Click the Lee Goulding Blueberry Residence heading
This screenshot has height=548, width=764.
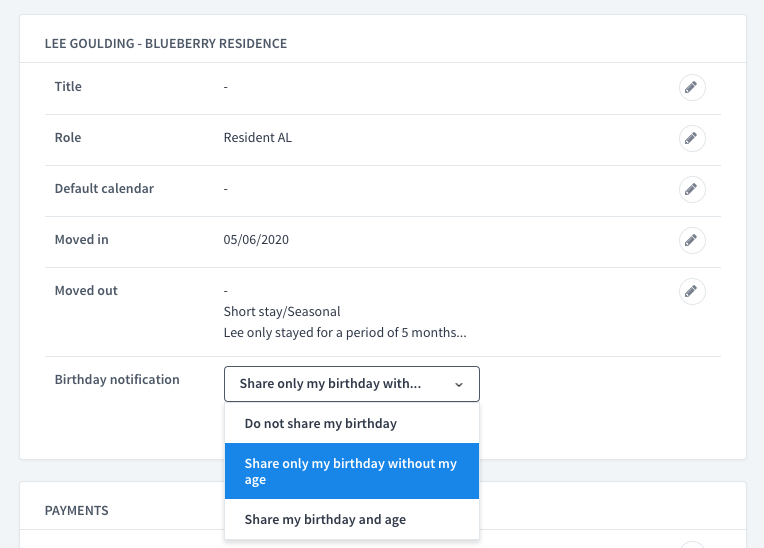(x=166, y=43)
